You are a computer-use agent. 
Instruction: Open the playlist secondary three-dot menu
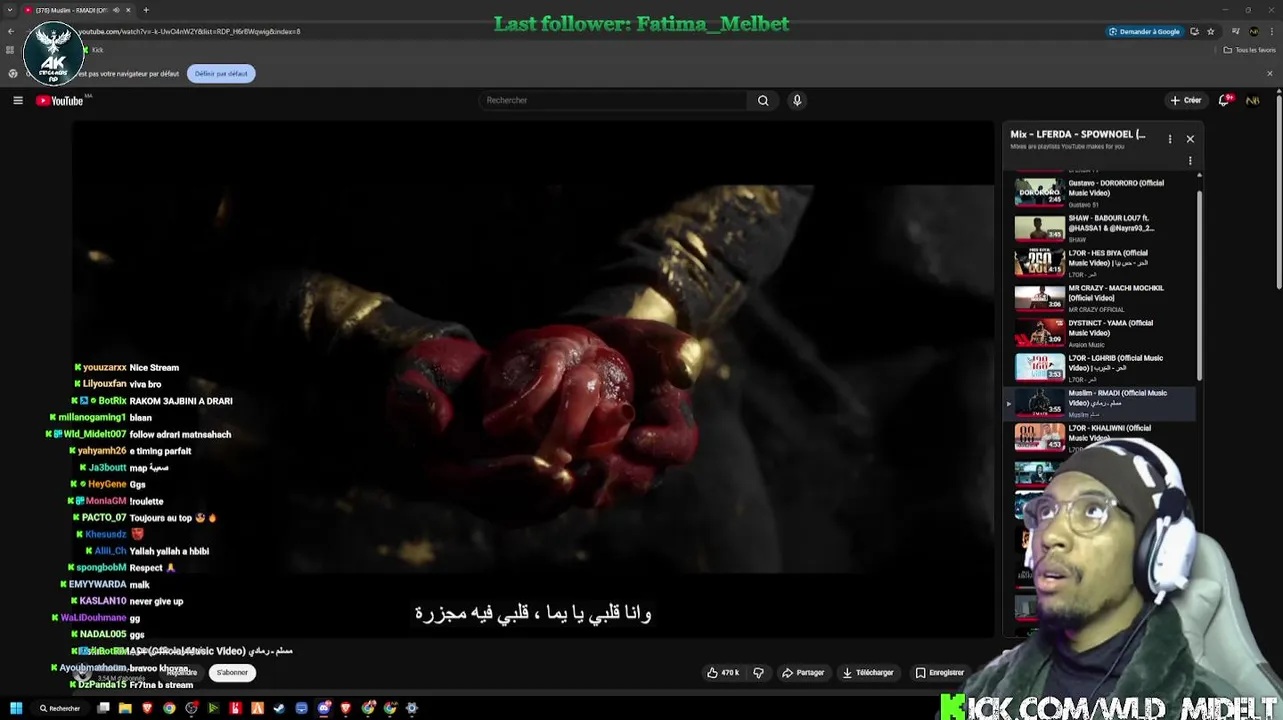tap(1190, 160)
